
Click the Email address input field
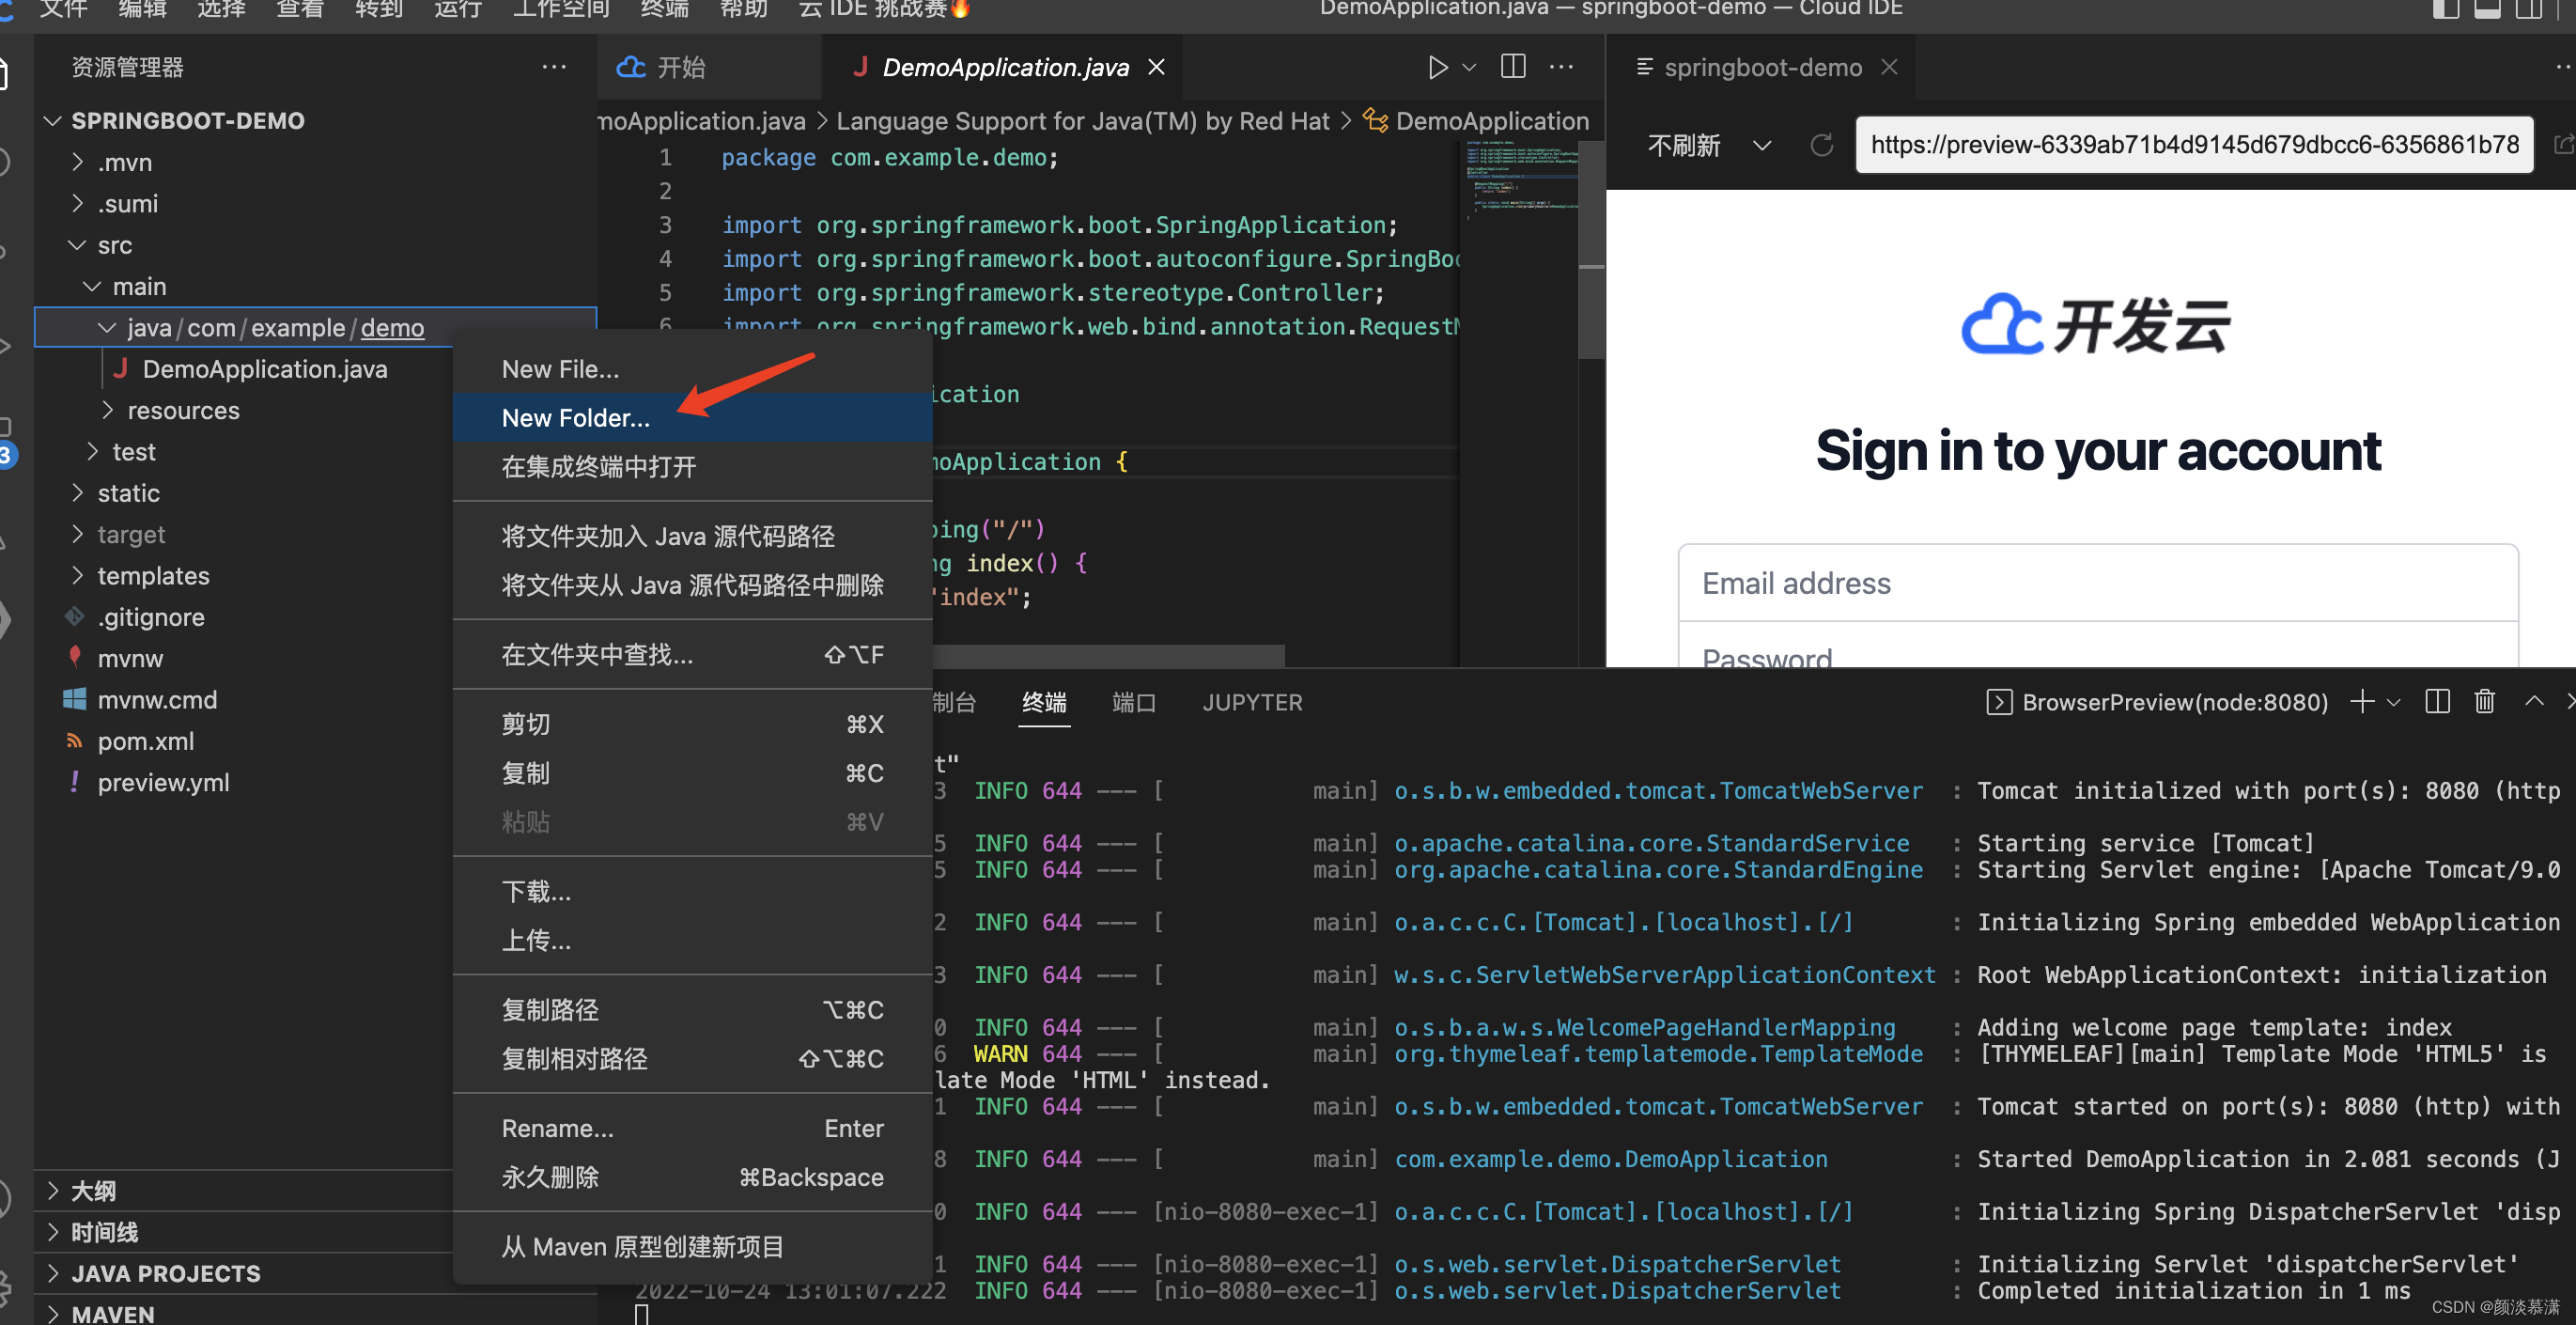tap(2097, 583)
